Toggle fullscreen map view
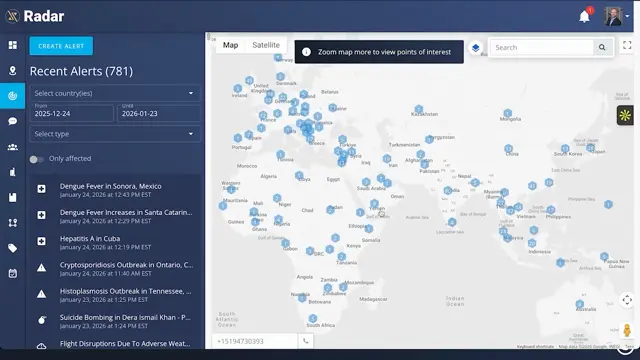 coord(627,45)
